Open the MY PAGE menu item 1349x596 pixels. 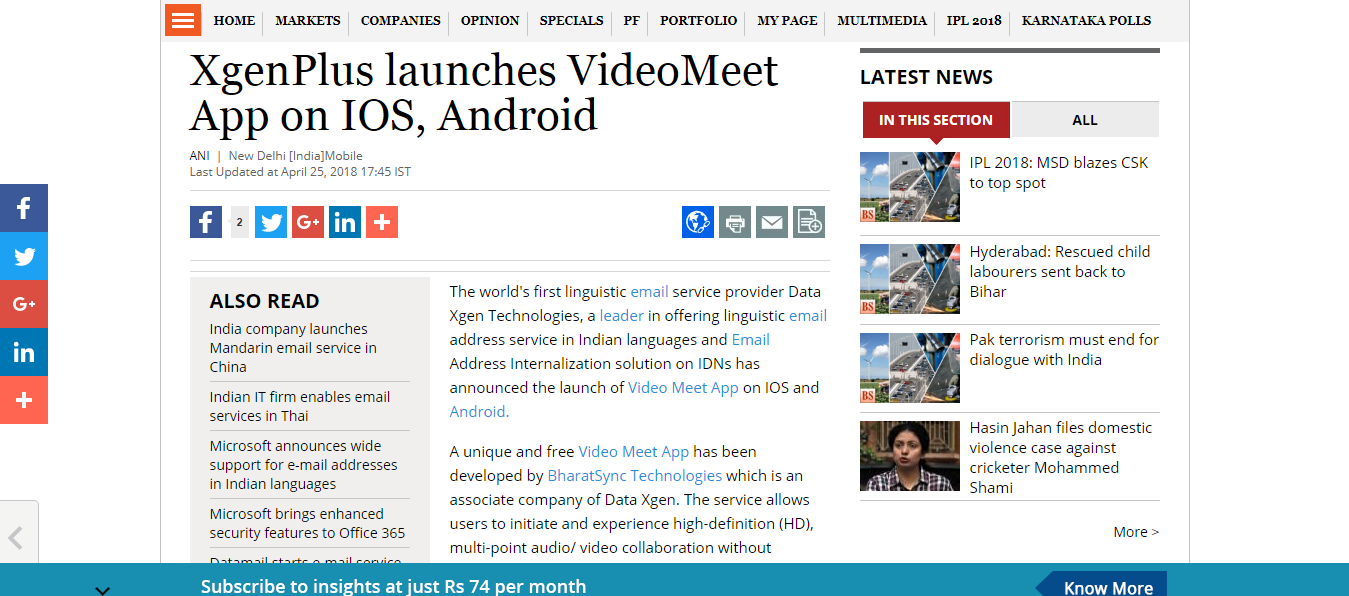click(787, 20)
